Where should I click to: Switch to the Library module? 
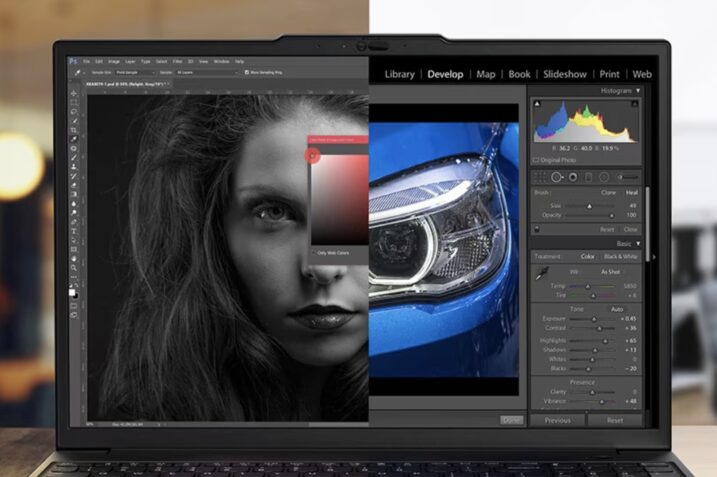coord(399,74)
